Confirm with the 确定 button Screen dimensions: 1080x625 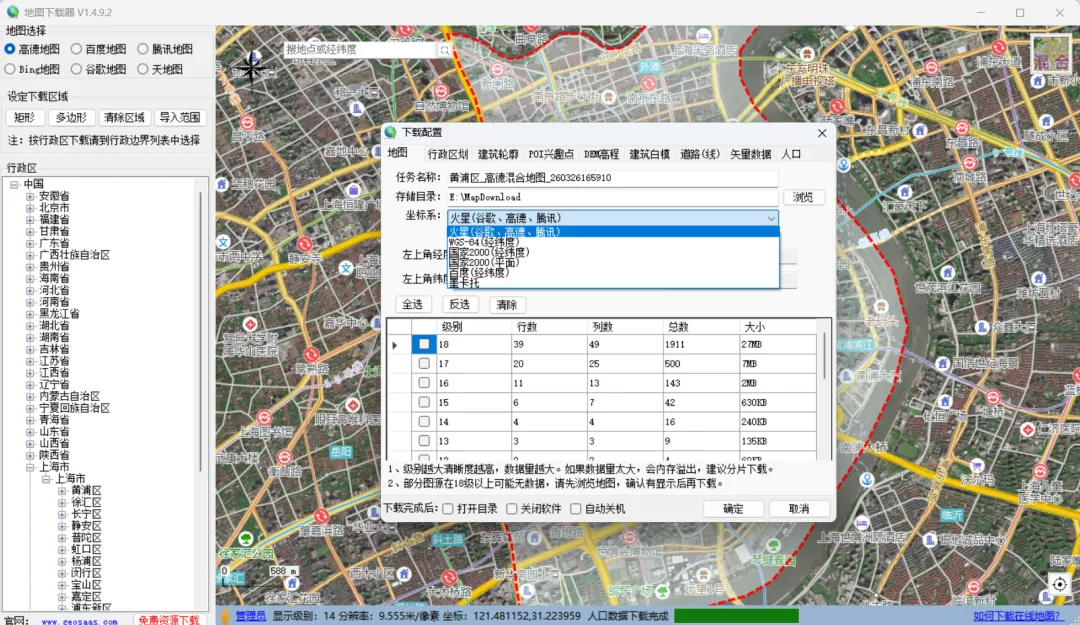[734, 509]
